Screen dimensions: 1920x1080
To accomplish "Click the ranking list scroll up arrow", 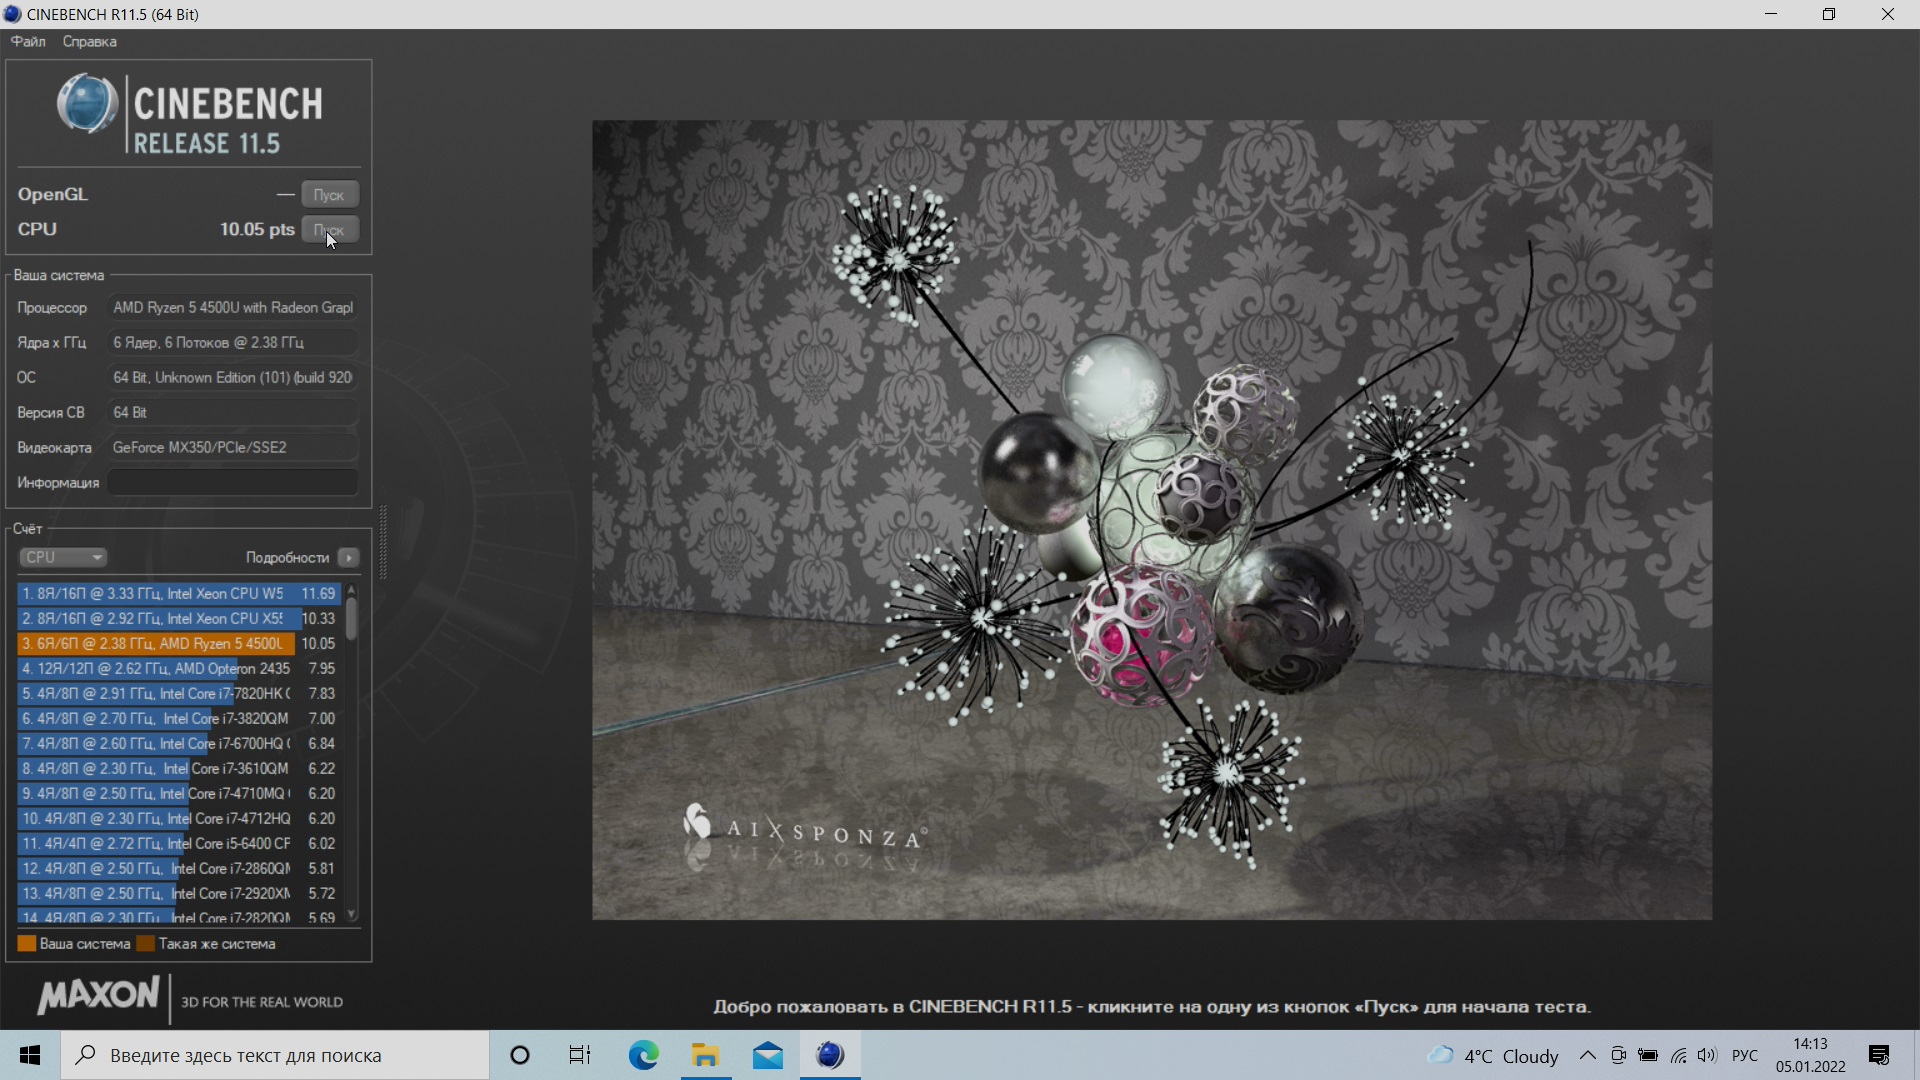I will tap(351, 590).
